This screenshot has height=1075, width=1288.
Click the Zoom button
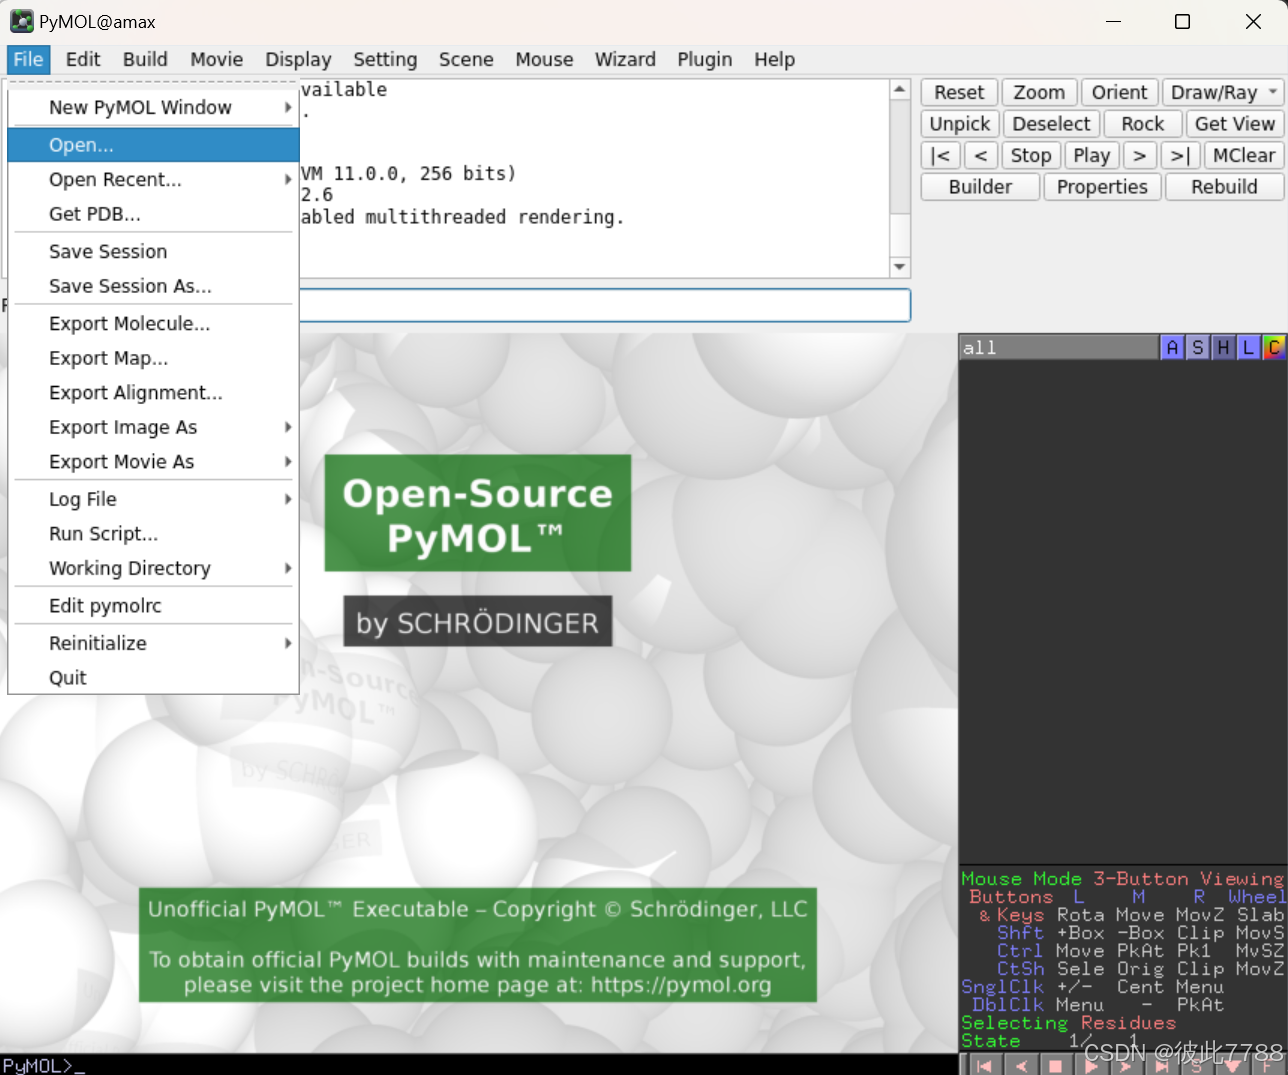pyautogui.click(x=1039, y=92)
